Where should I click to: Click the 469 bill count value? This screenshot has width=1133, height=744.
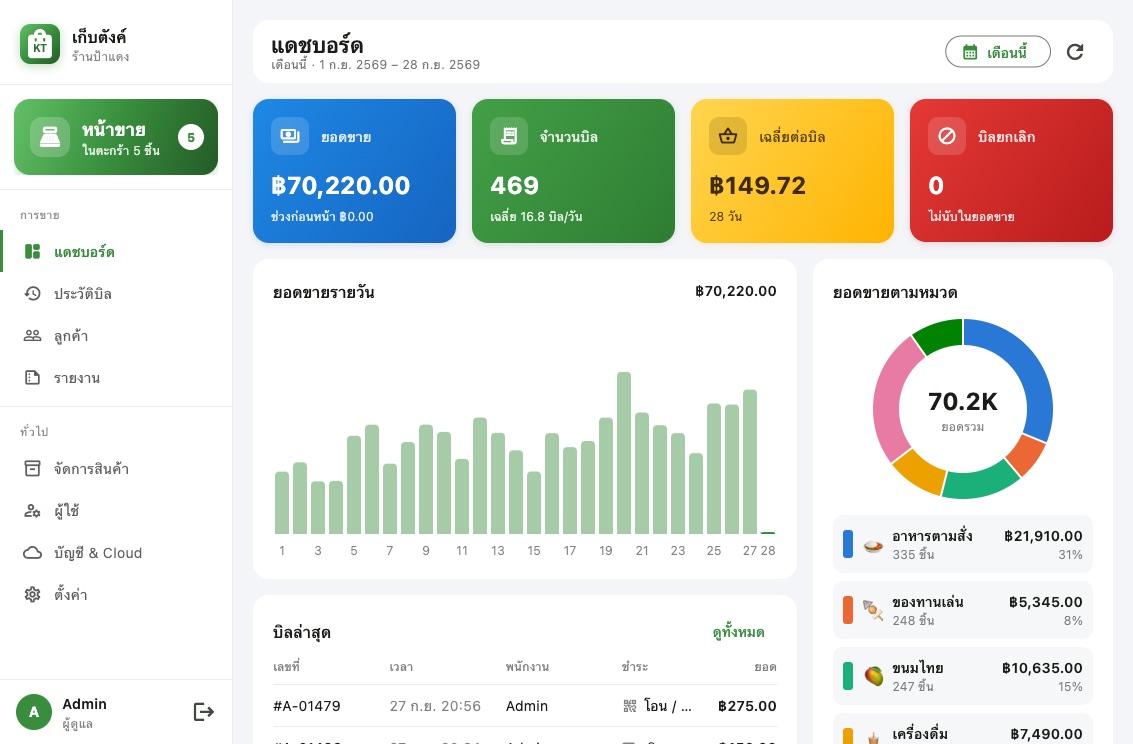514,186
